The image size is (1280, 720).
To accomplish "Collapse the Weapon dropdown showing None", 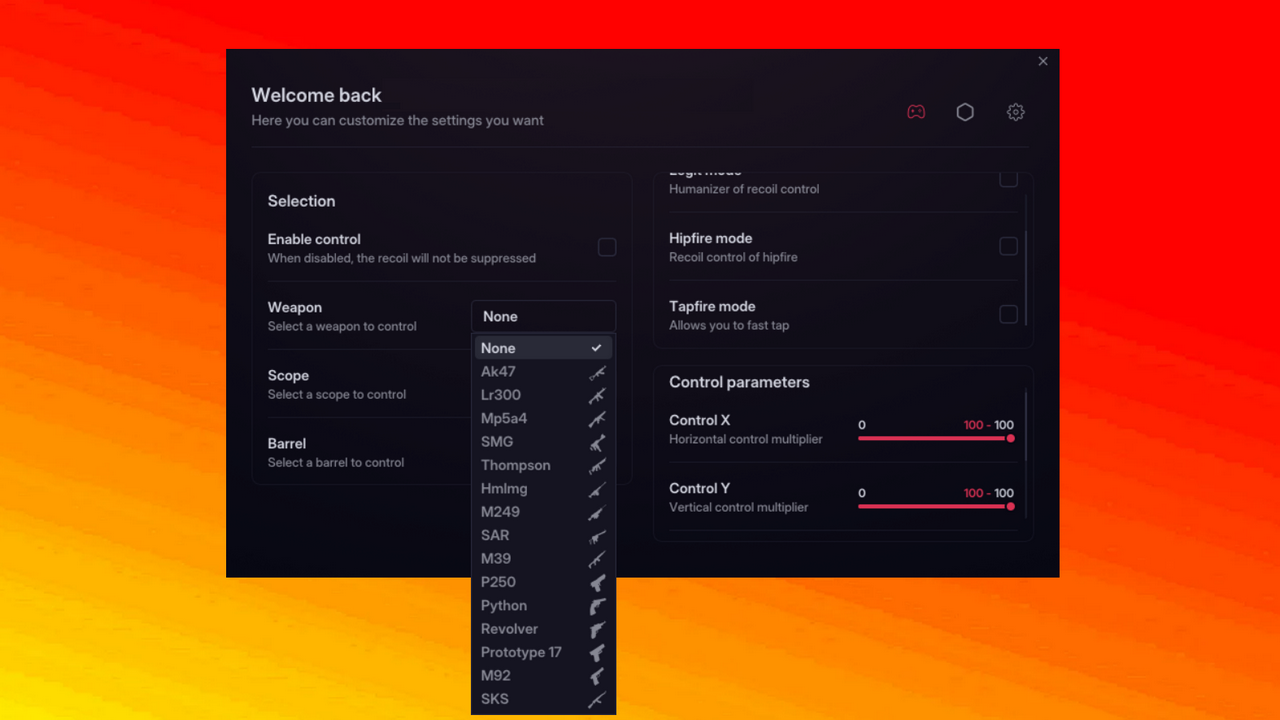I will click(x=543, y=316).
